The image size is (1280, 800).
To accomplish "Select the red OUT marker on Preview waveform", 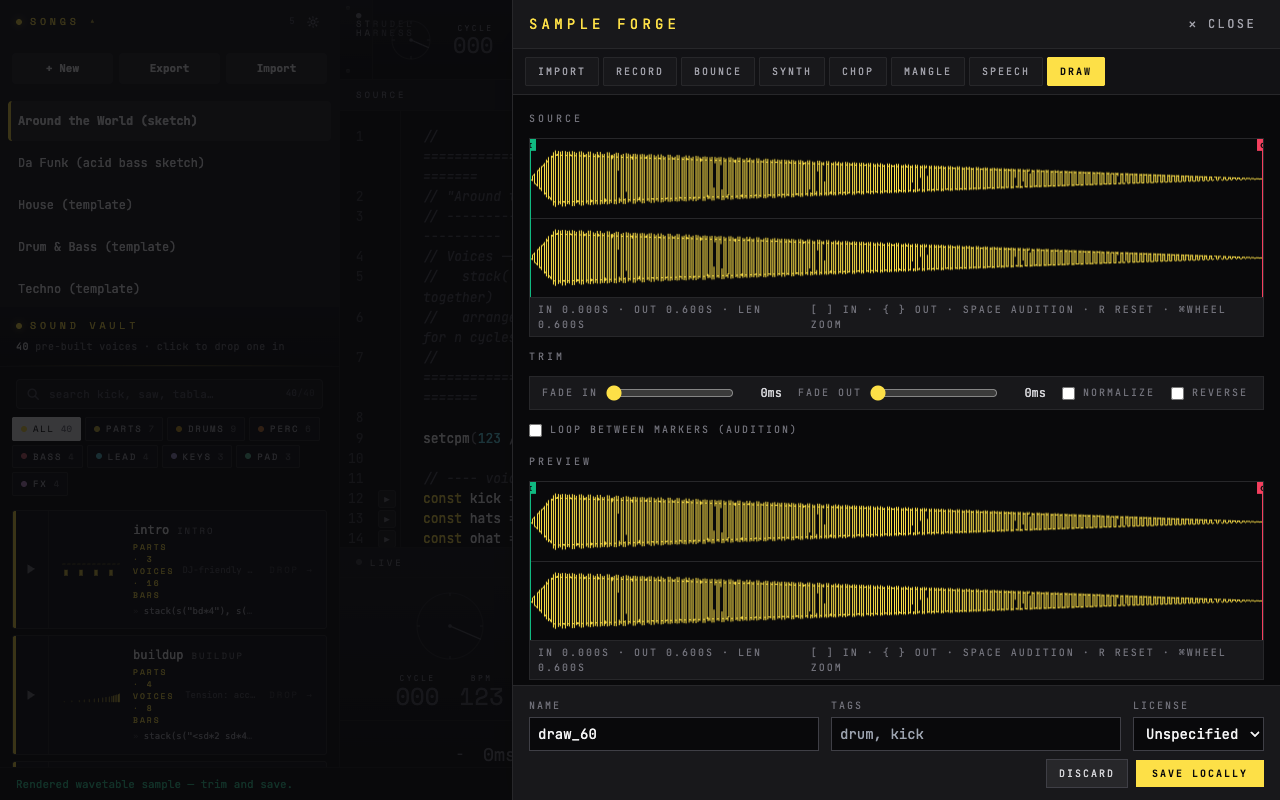I will coord(1260,488).
